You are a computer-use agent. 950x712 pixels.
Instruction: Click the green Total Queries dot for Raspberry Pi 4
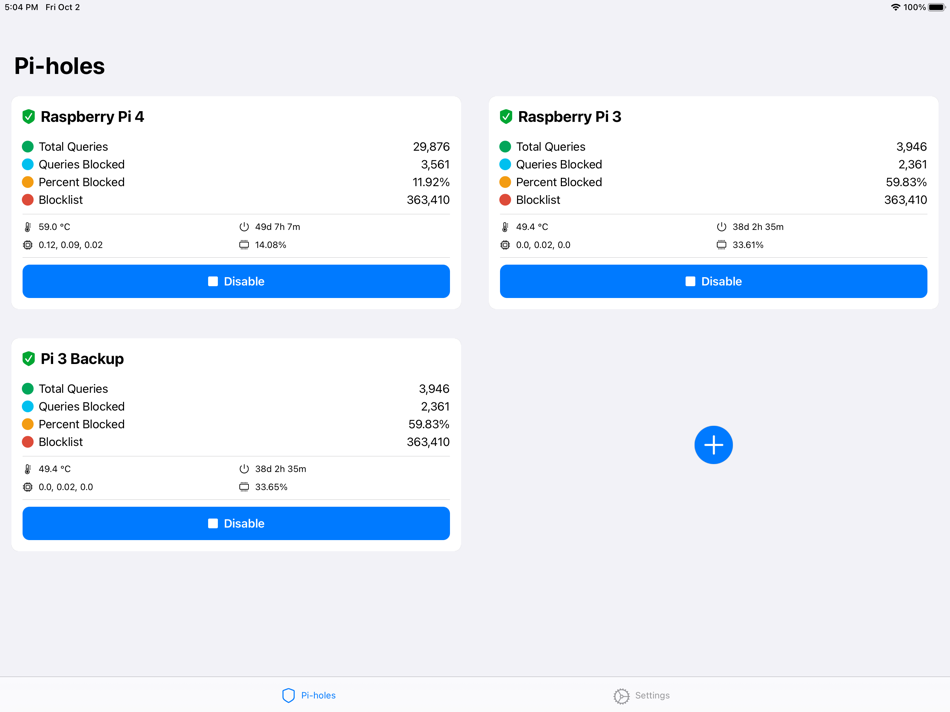click(28, 147)
